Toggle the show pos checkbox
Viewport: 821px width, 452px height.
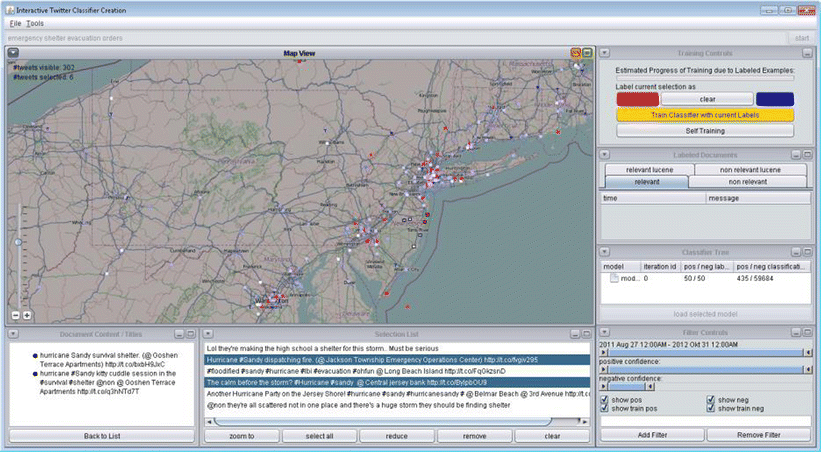605,399
